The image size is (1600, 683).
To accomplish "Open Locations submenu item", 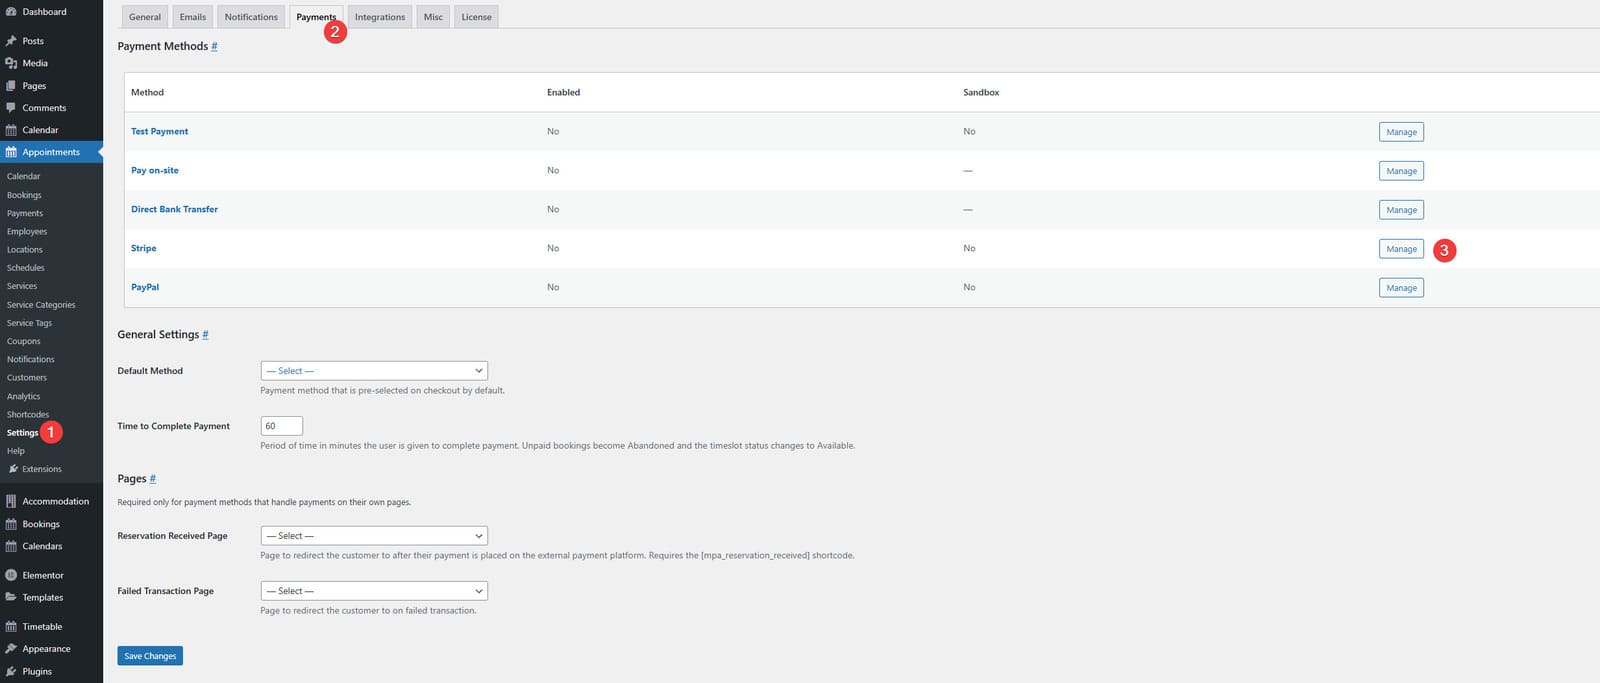I will pyautogui.click(x=25, y=249).
